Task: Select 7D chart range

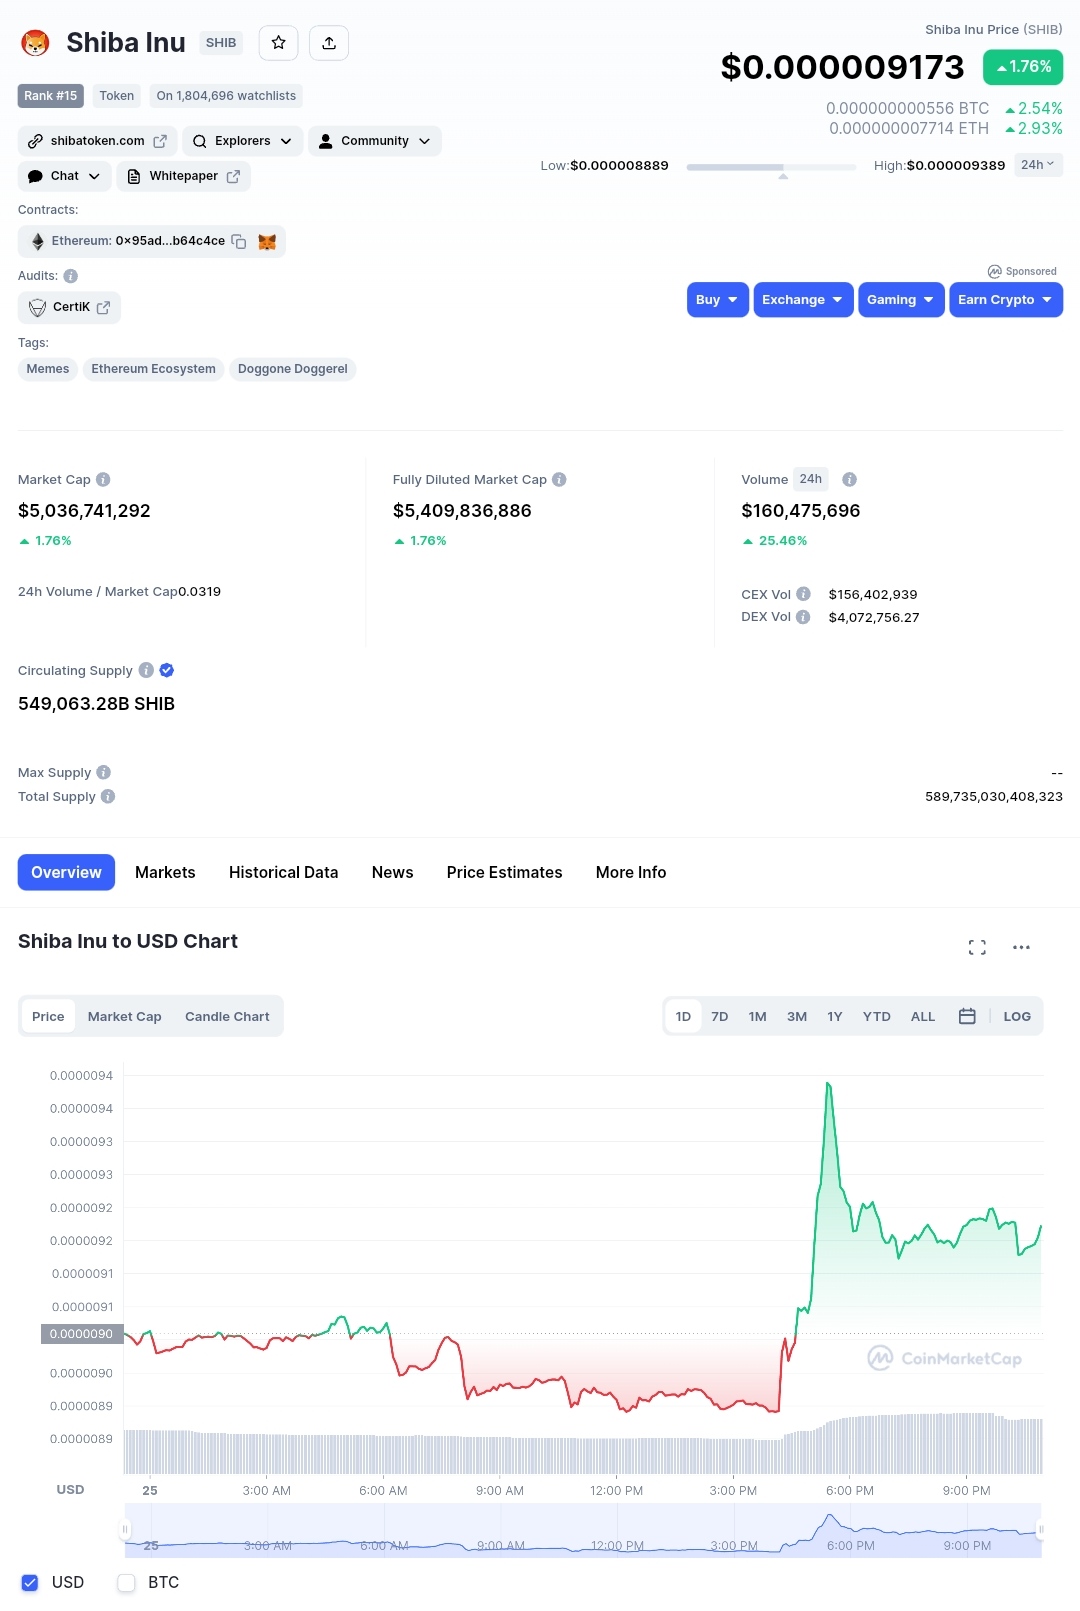Action: click(720, 1016)
